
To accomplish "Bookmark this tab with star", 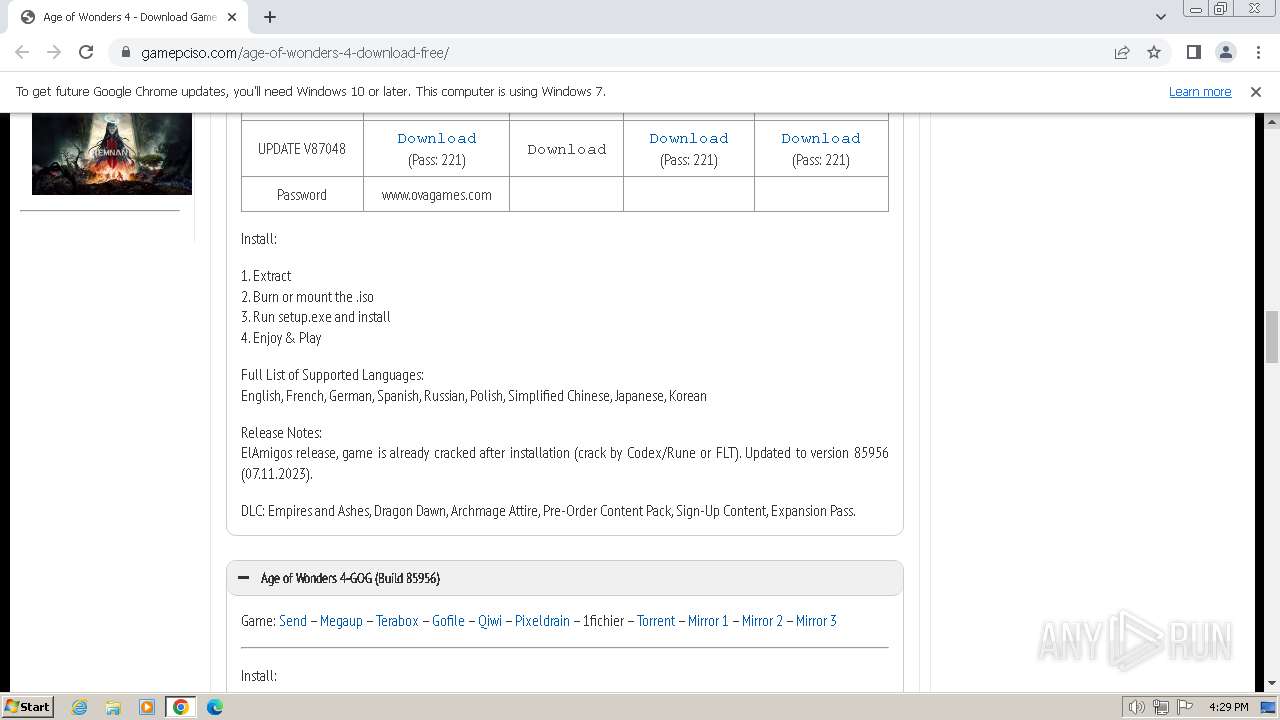I will [1154, 52].
